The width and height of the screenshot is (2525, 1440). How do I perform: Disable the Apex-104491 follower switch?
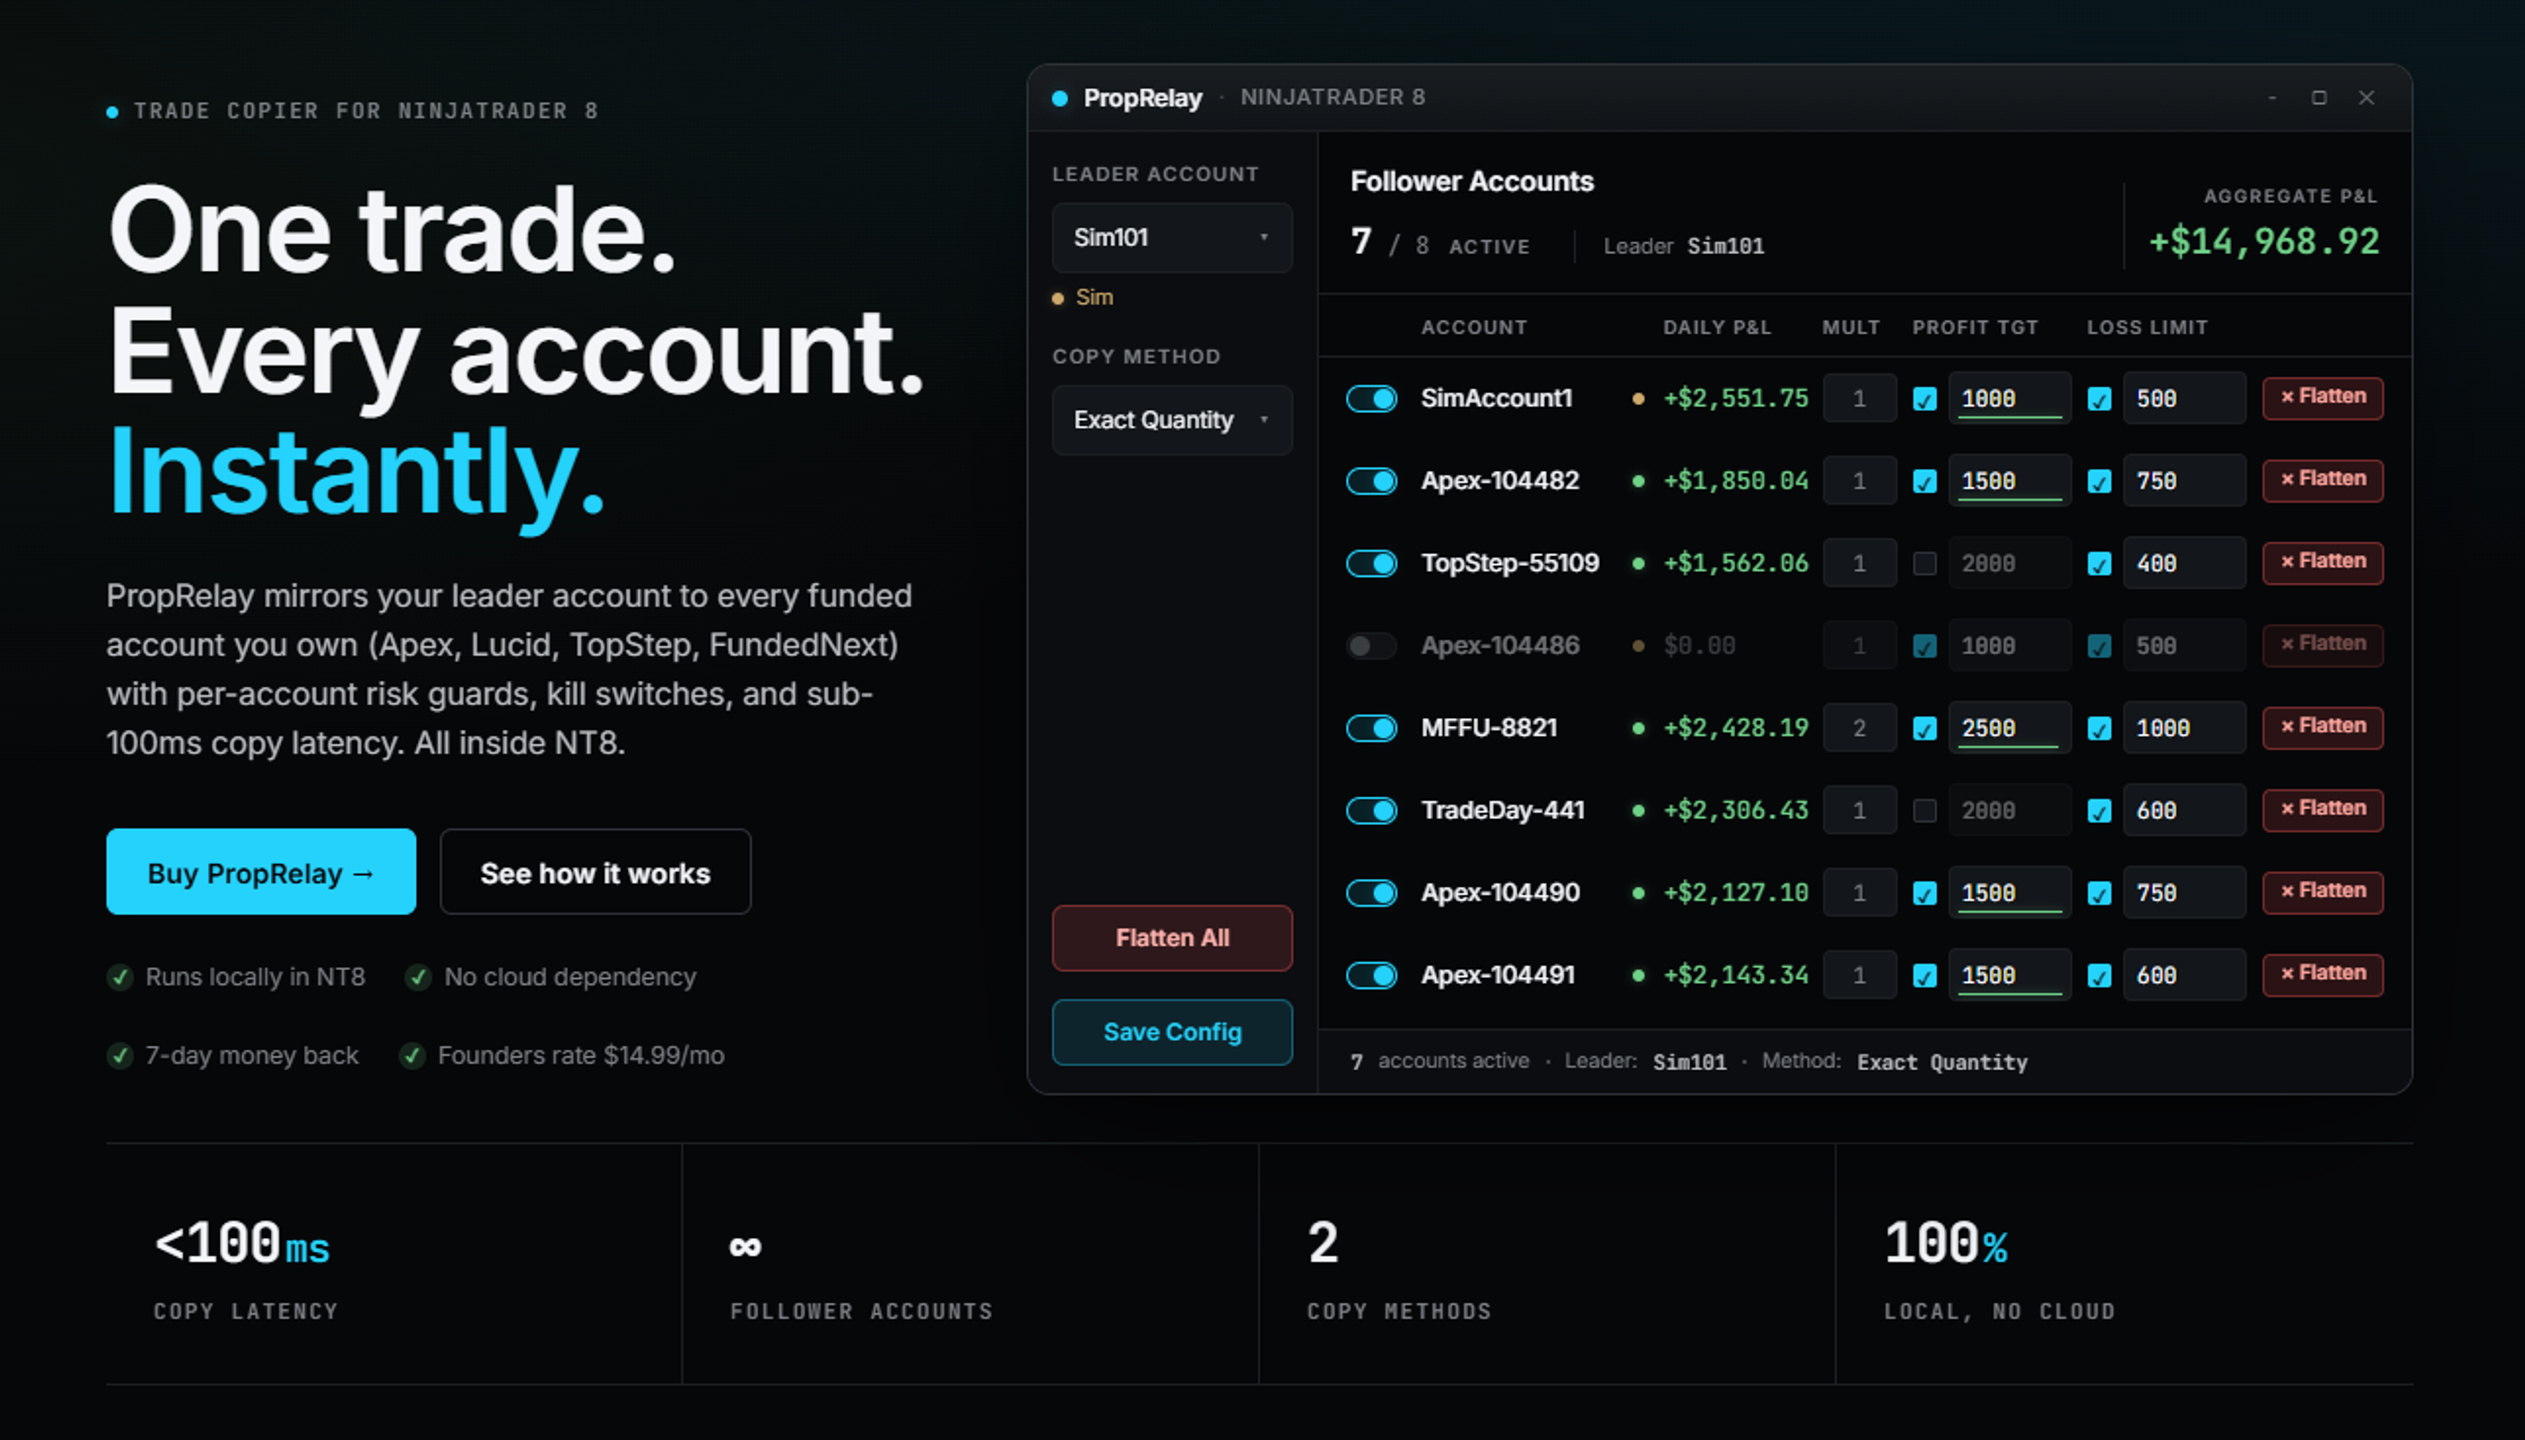click(x=1371, y=975)
